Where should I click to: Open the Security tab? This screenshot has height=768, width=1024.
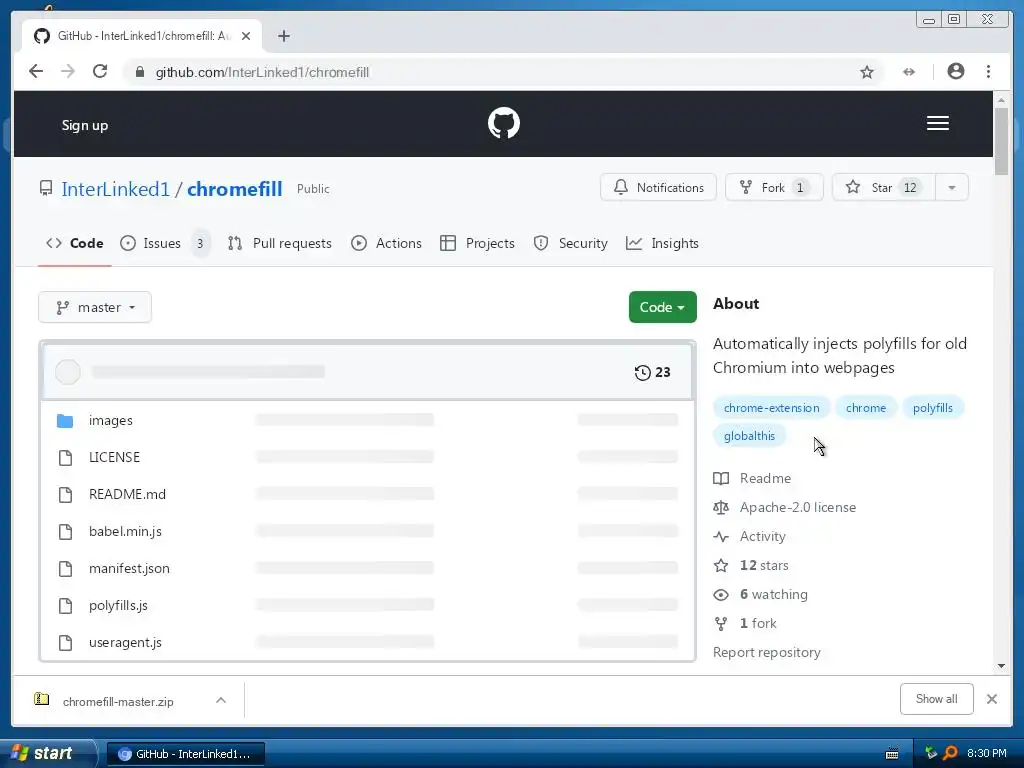(x=570, y=244)
